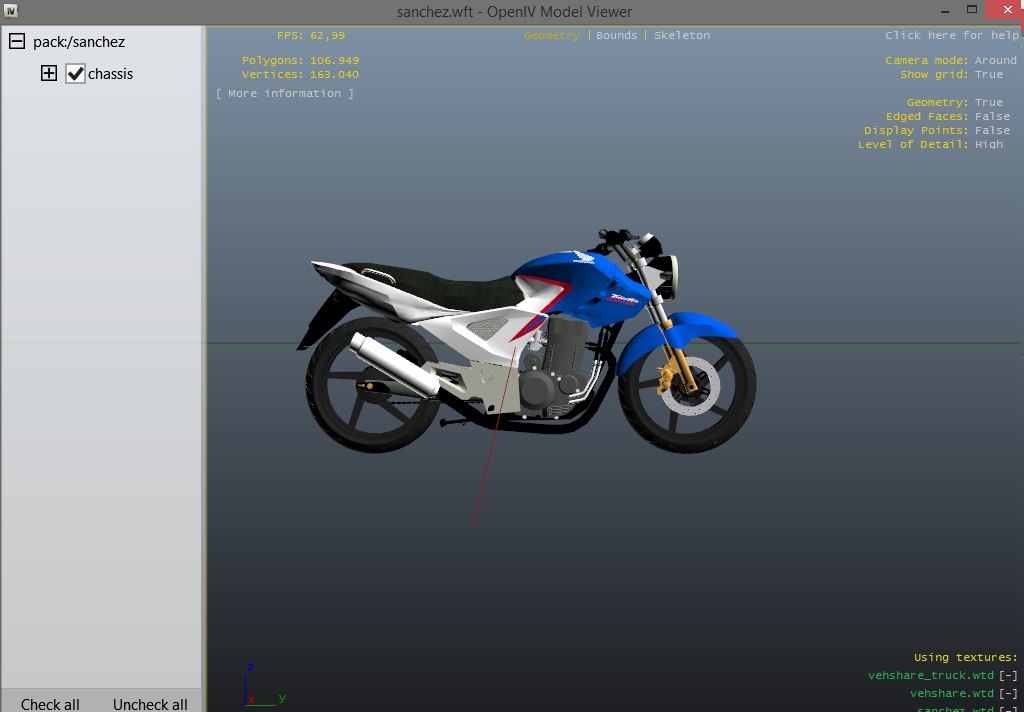Open the Click here for help link
The width and height of the screenshot is (1024, 712).
point(952,35)
